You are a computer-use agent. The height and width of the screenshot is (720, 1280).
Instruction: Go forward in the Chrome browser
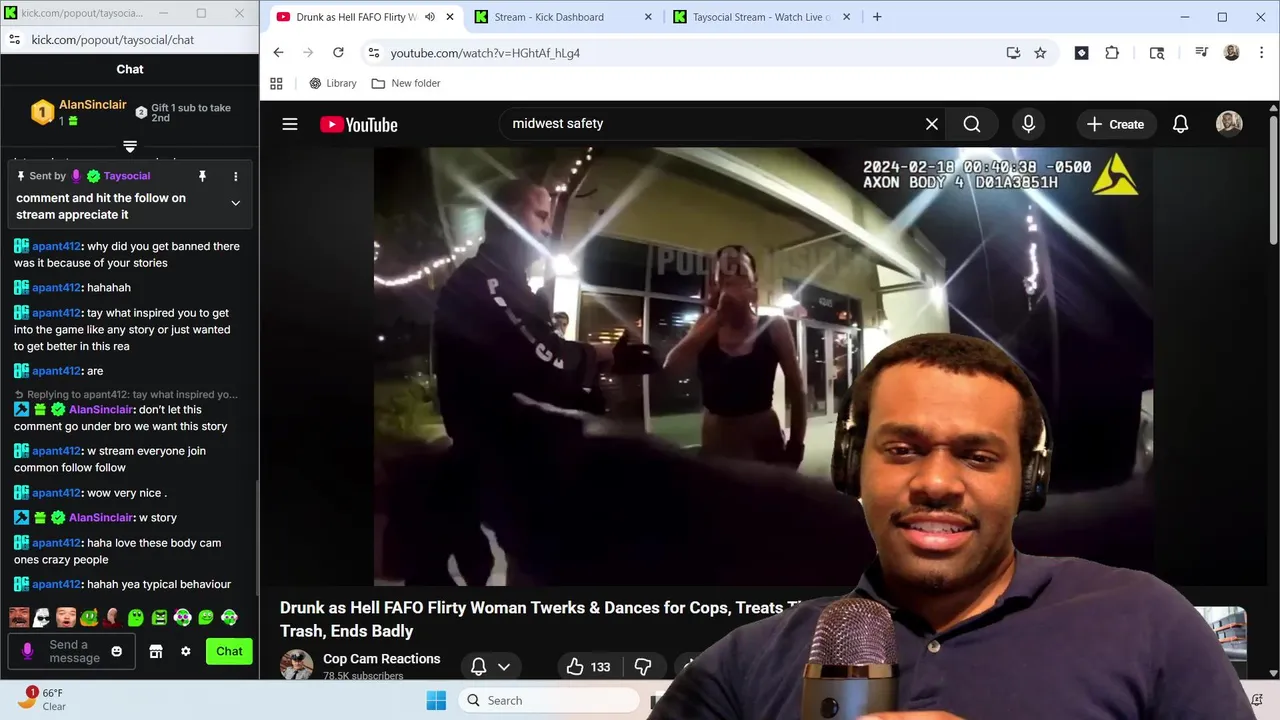[308, 53]
